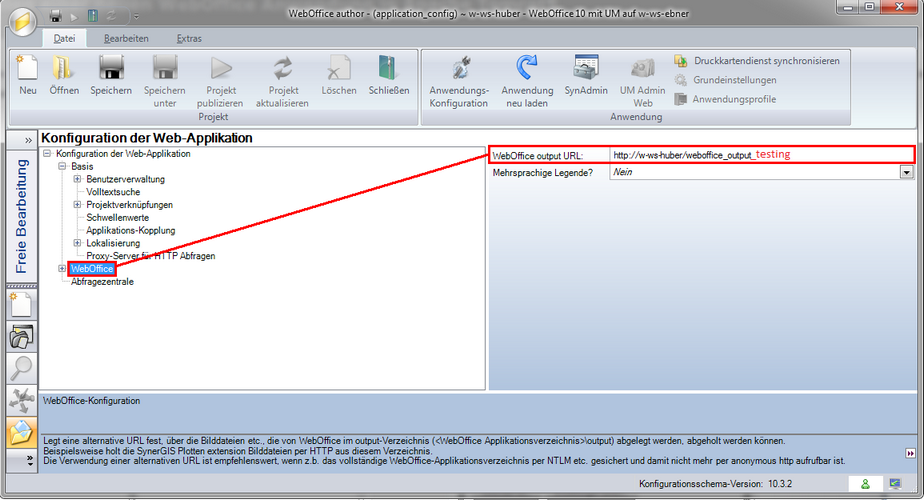Viewport: 924px width, 500px height.
Task: Click WebOffice-Konfiguration description heading
Action: click(91, 401)
